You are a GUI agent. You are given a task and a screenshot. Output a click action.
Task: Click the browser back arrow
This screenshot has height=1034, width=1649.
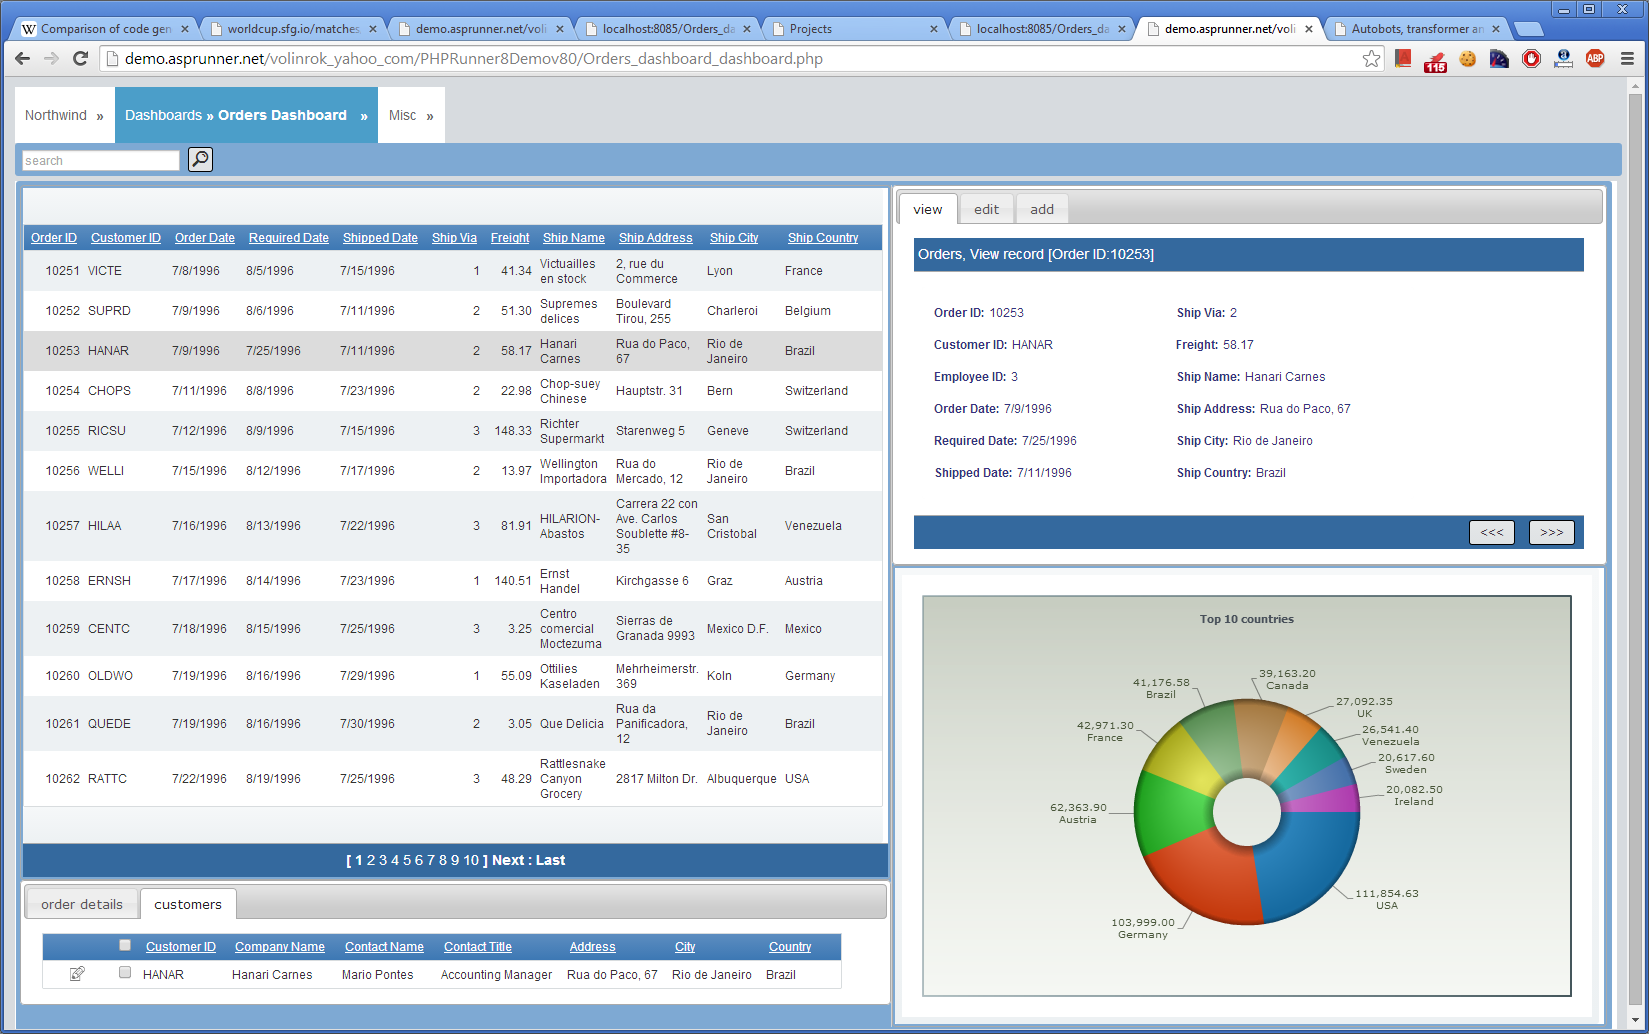tap(23, 59)
